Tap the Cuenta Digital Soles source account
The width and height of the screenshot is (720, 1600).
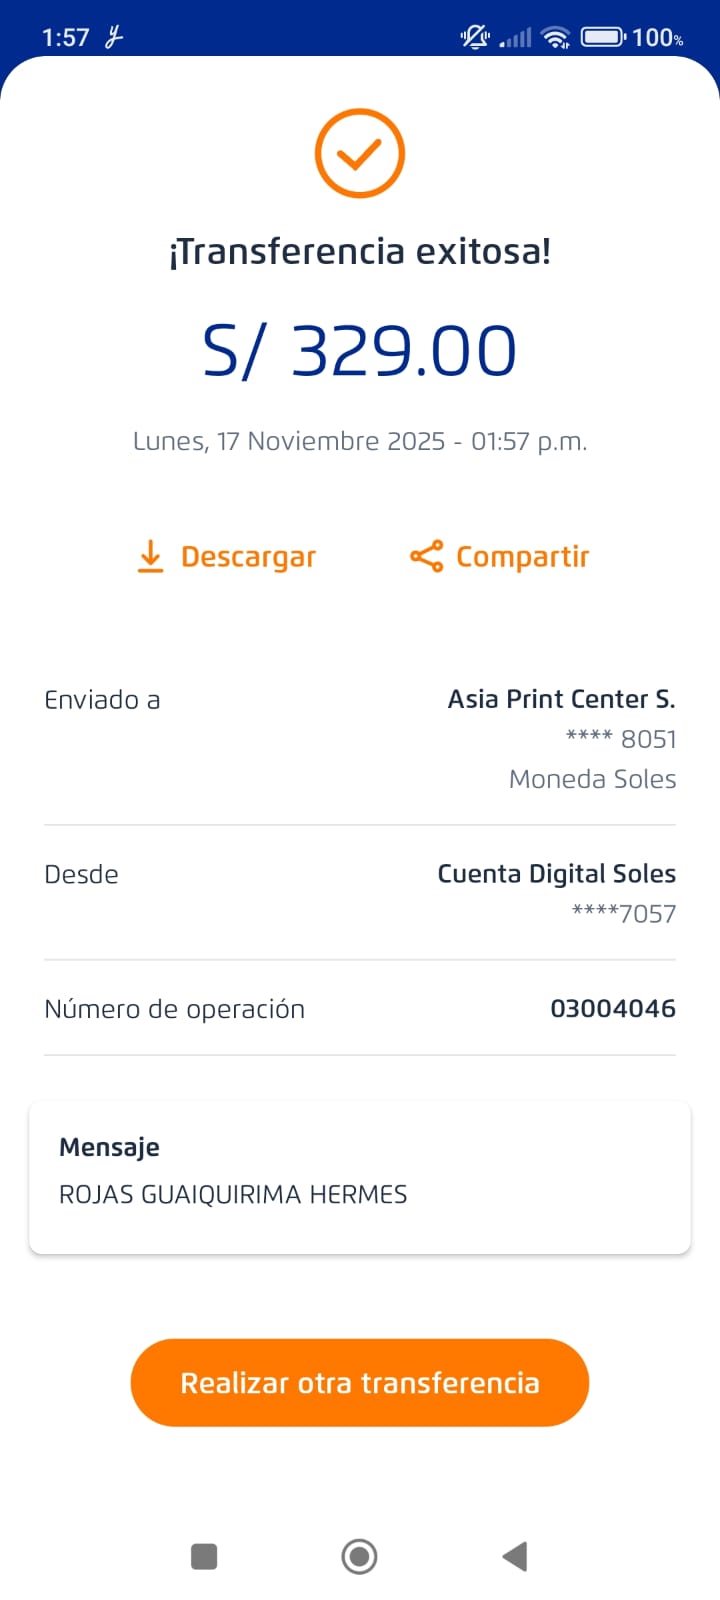pyautogui.click(x=556, y=874)
